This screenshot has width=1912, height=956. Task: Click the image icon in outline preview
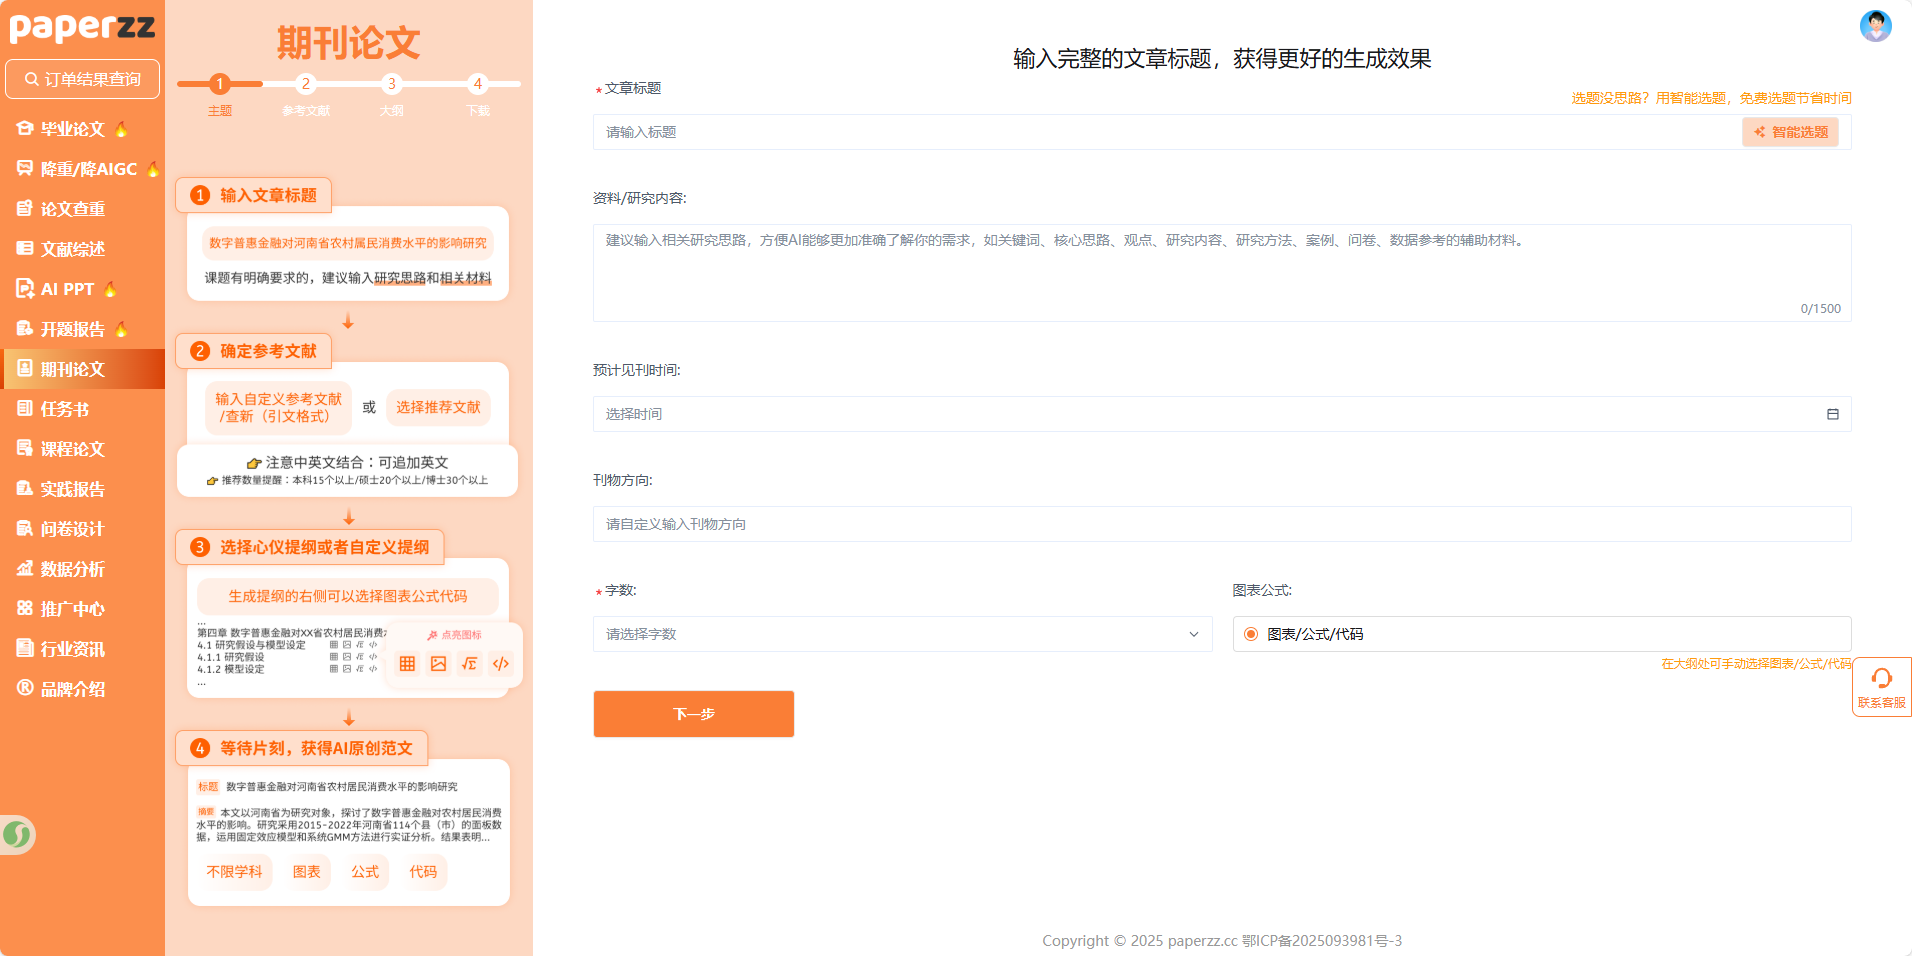click(438, 664)
